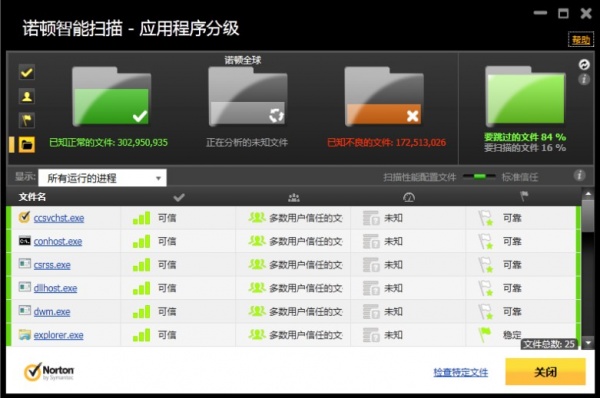Image resolution: width=600 pixels, height=398 pixels.
Task: Click stability flag icon in dllhost.exe row
Action: (x=486, y=288)
